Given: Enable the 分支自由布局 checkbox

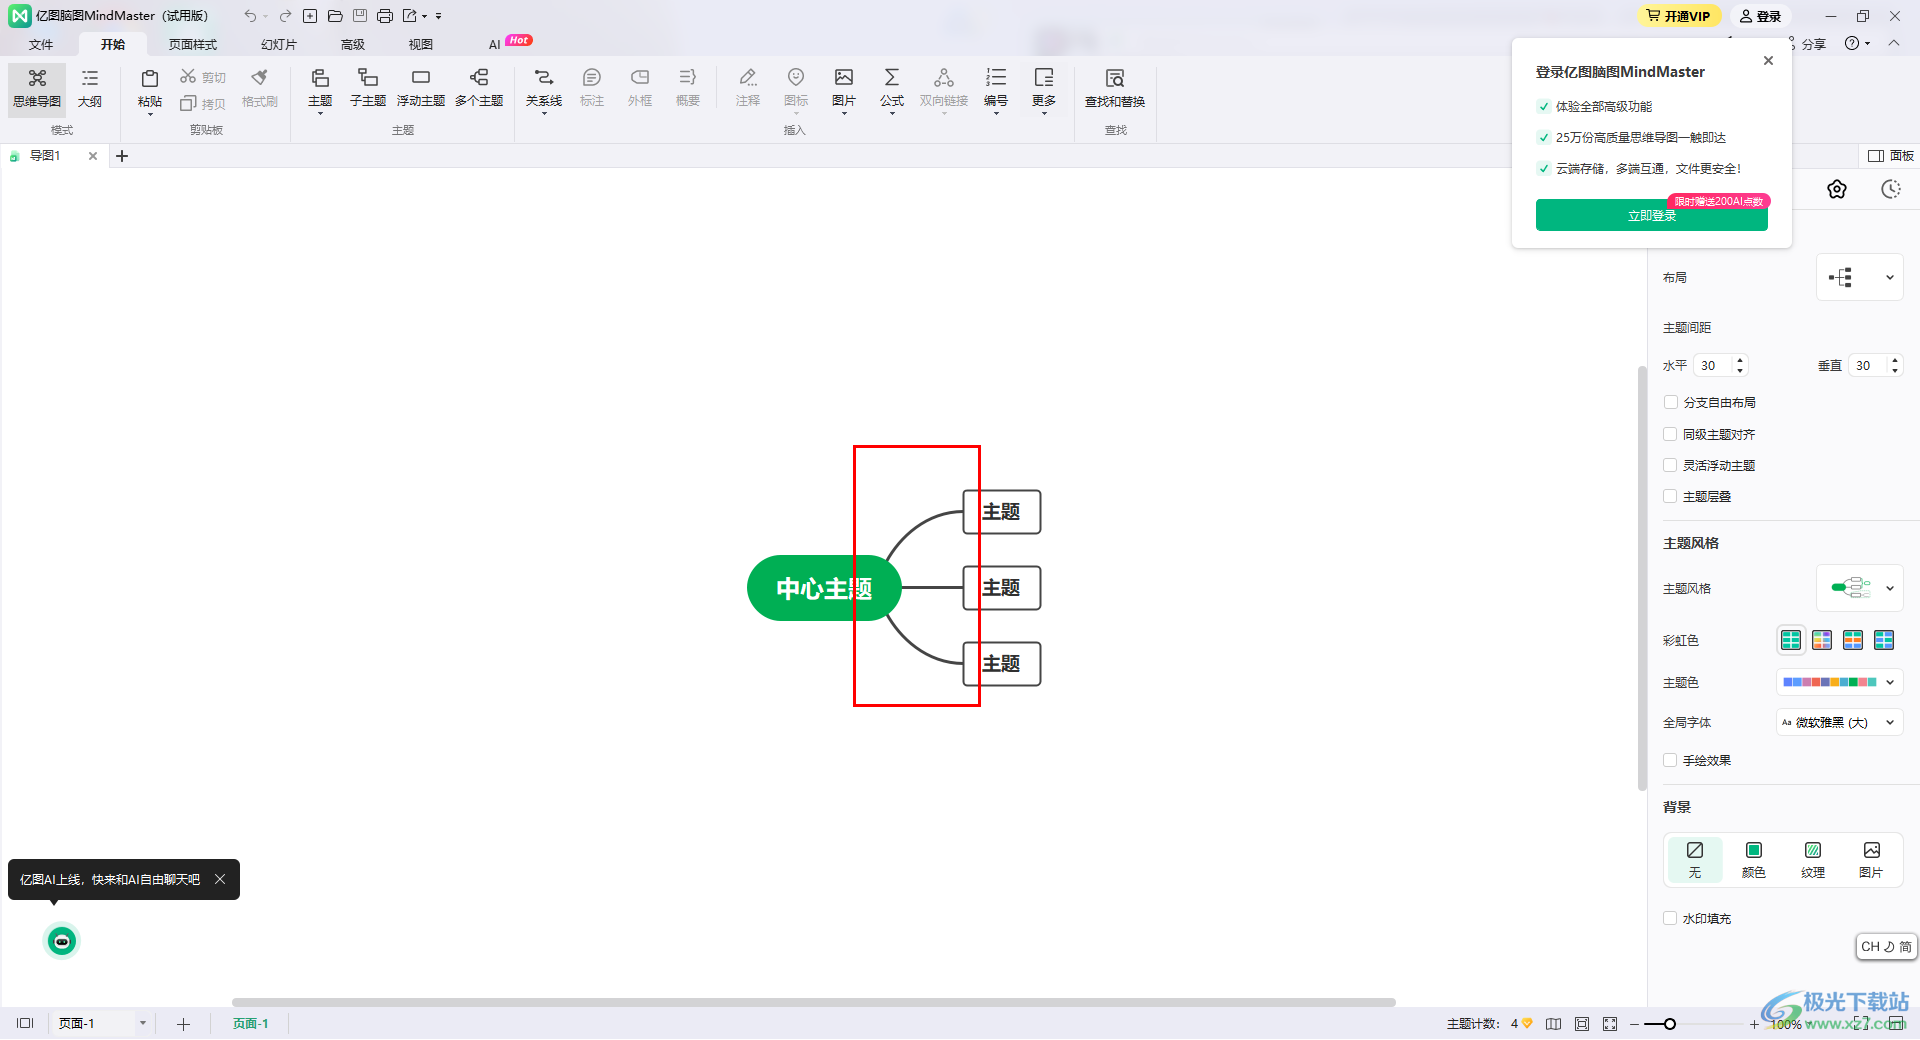Looking at the screenshot, I should [x=1670, y=403].
